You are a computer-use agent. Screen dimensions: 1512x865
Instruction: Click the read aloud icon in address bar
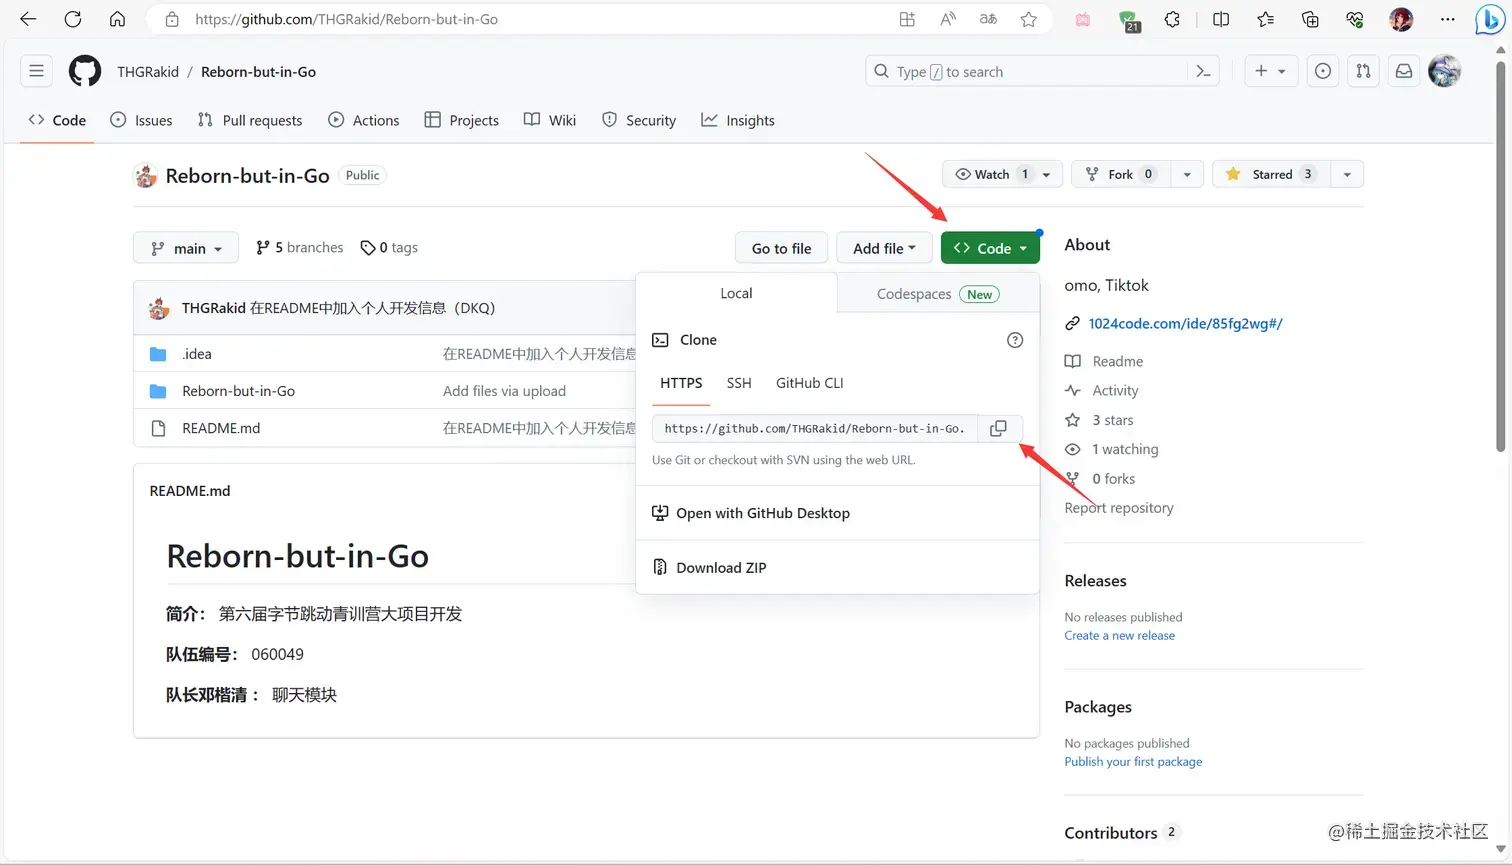pyautogui.click(x=947, y=19)
